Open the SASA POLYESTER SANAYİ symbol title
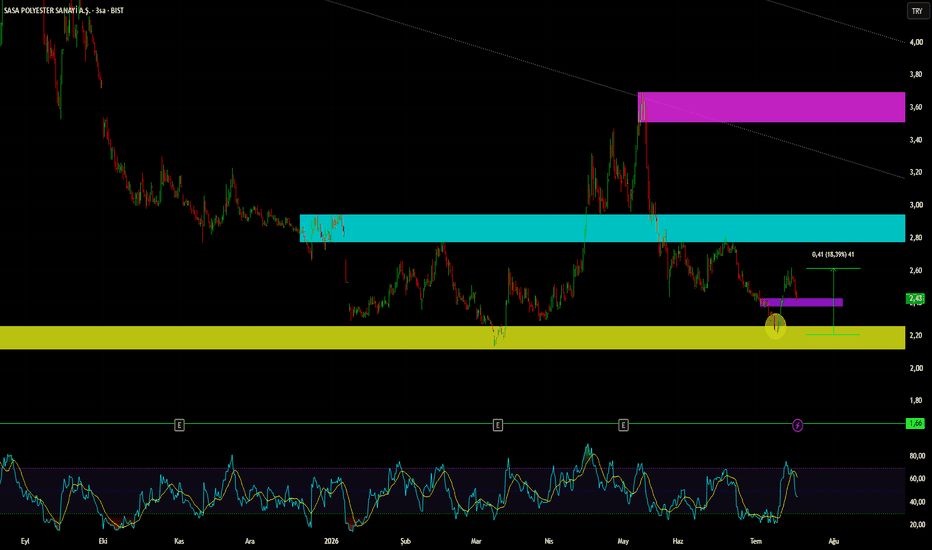The image size is (932, 550). click(64, 10)
